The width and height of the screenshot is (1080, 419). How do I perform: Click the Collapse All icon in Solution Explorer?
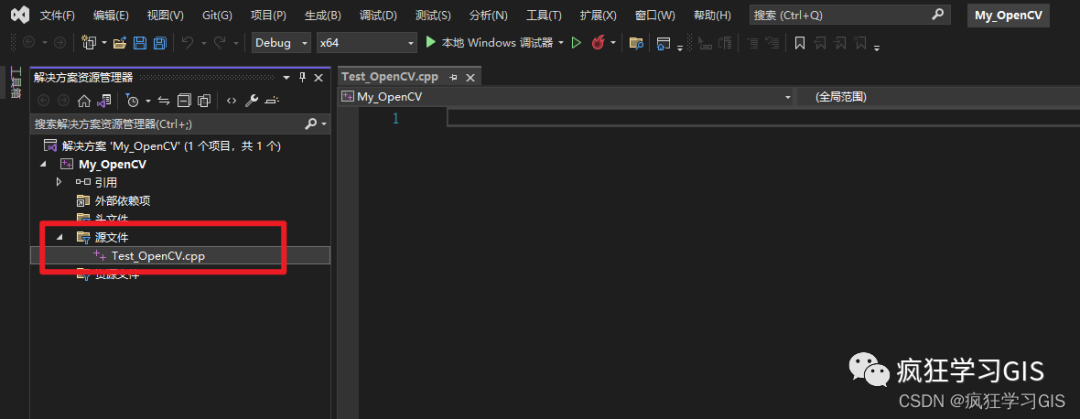pyautogui.click(x=184, y=101)
